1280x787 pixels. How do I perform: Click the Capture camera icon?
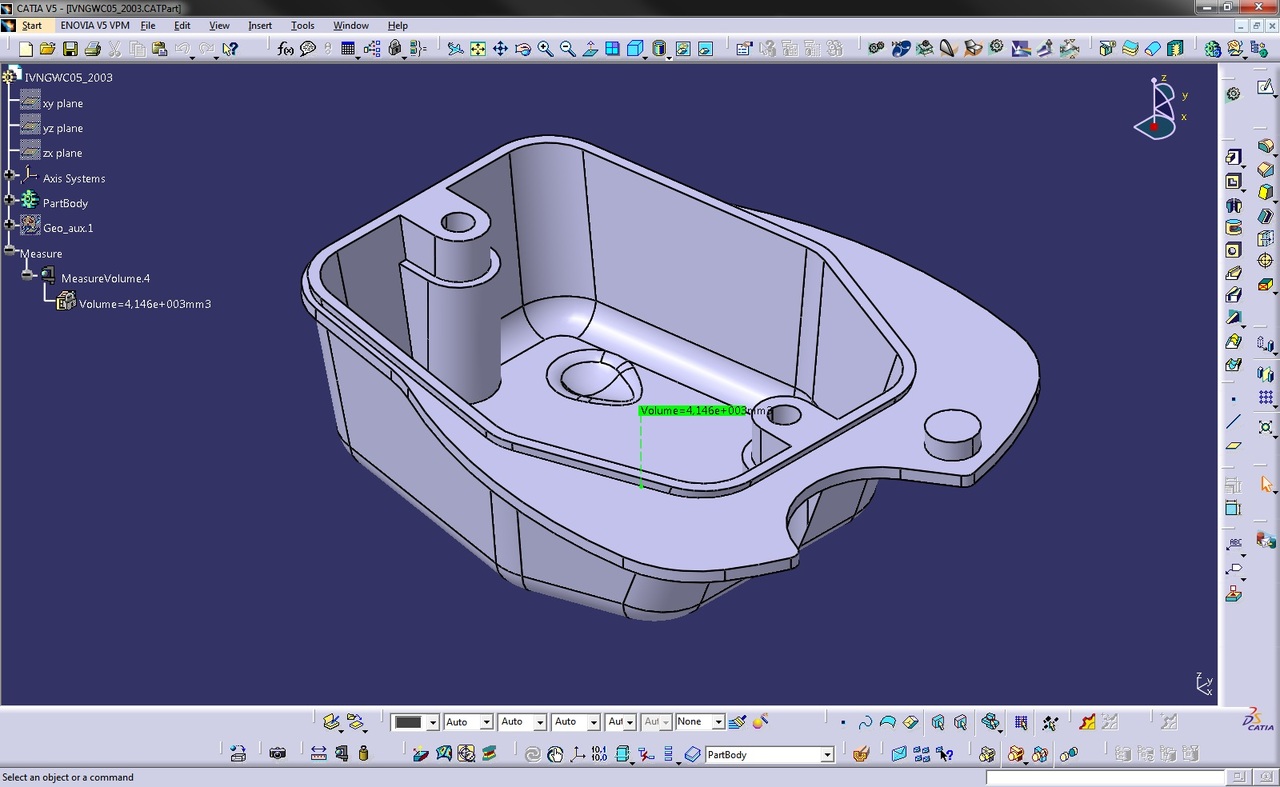tap(278, 753)
